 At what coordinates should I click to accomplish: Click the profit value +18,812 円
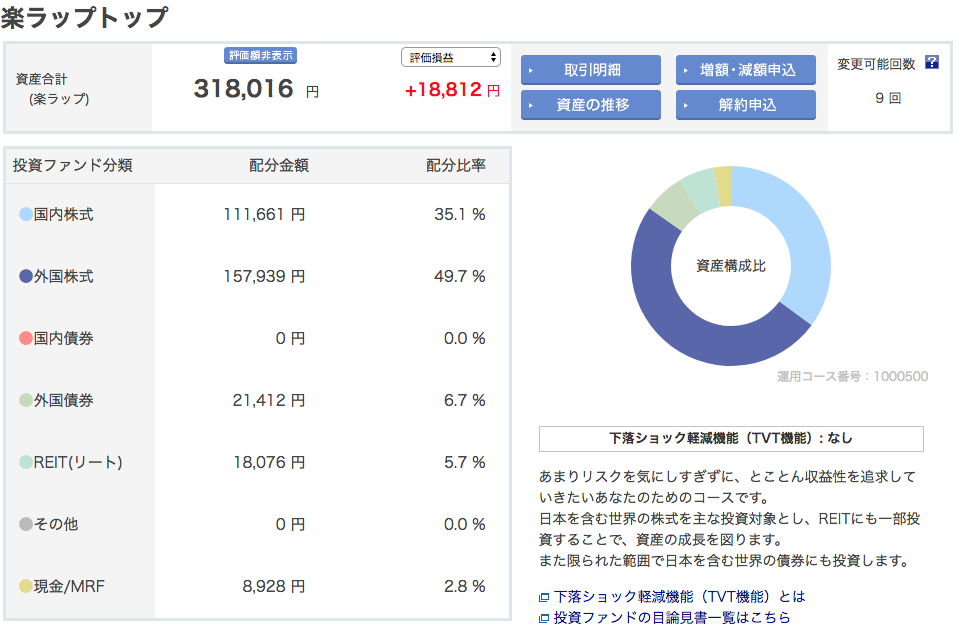[x=452, y=90]
